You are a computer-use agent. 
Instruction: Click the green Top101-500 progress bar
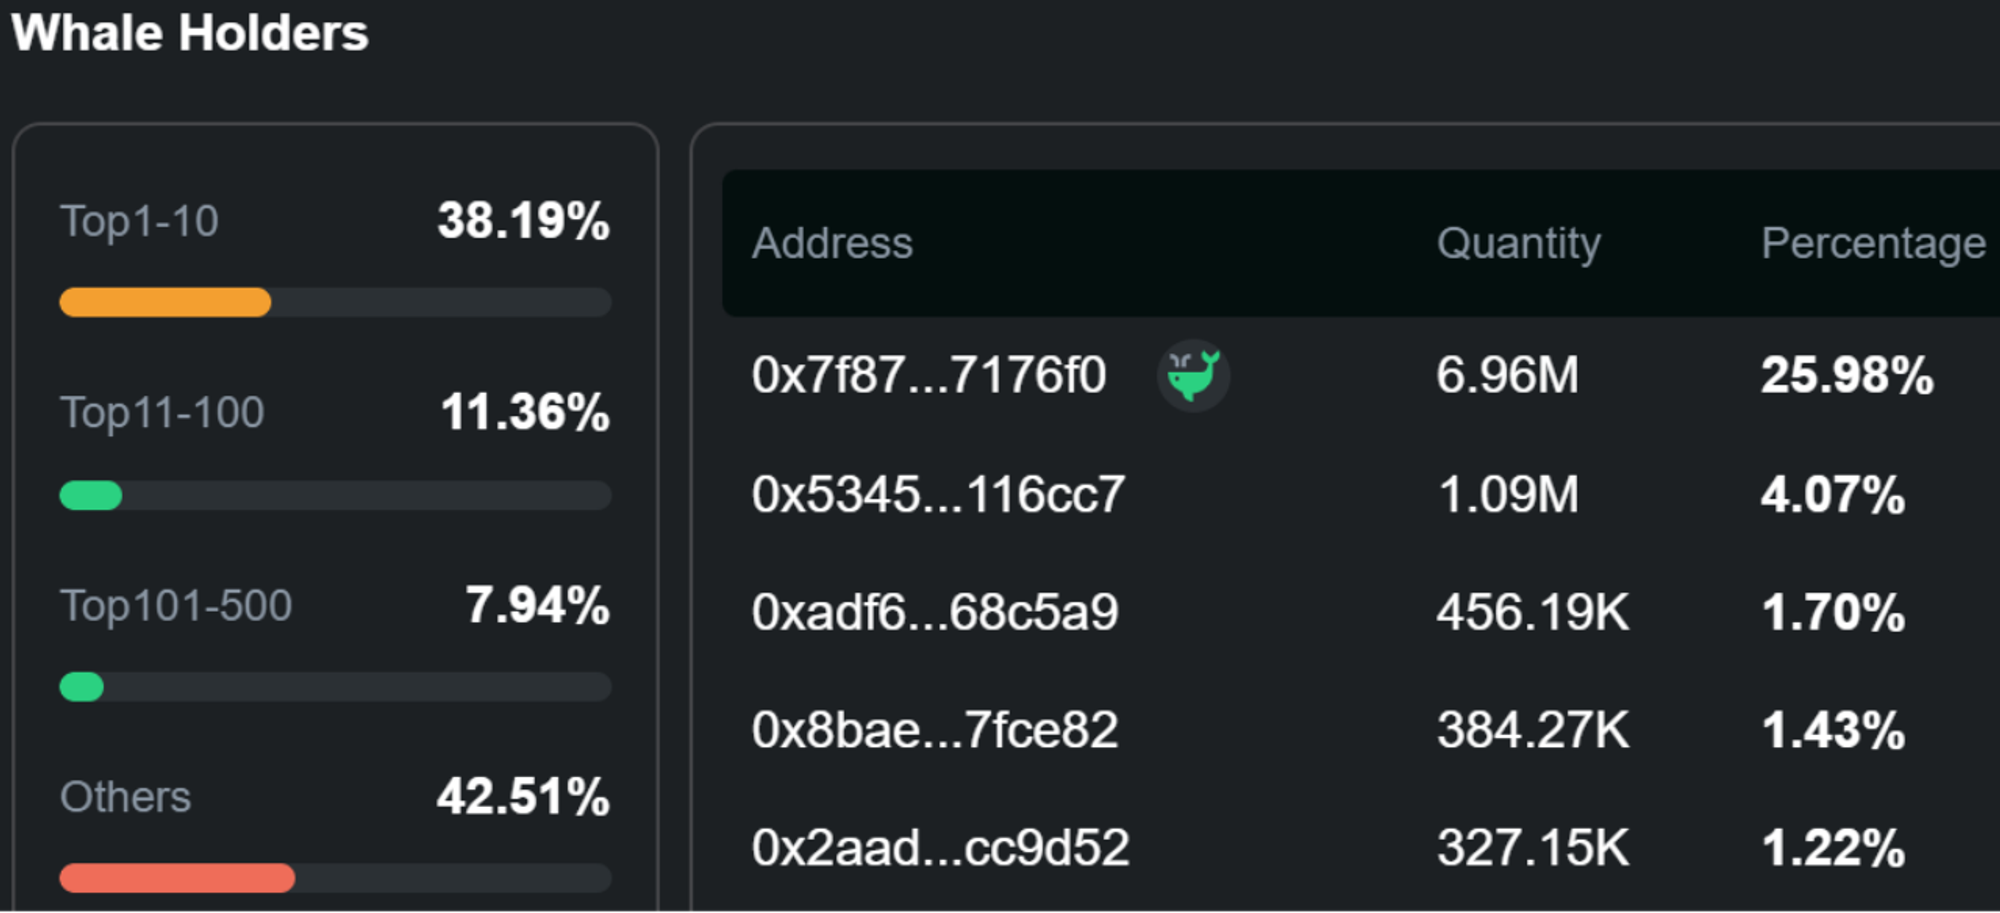pos(82,687)
